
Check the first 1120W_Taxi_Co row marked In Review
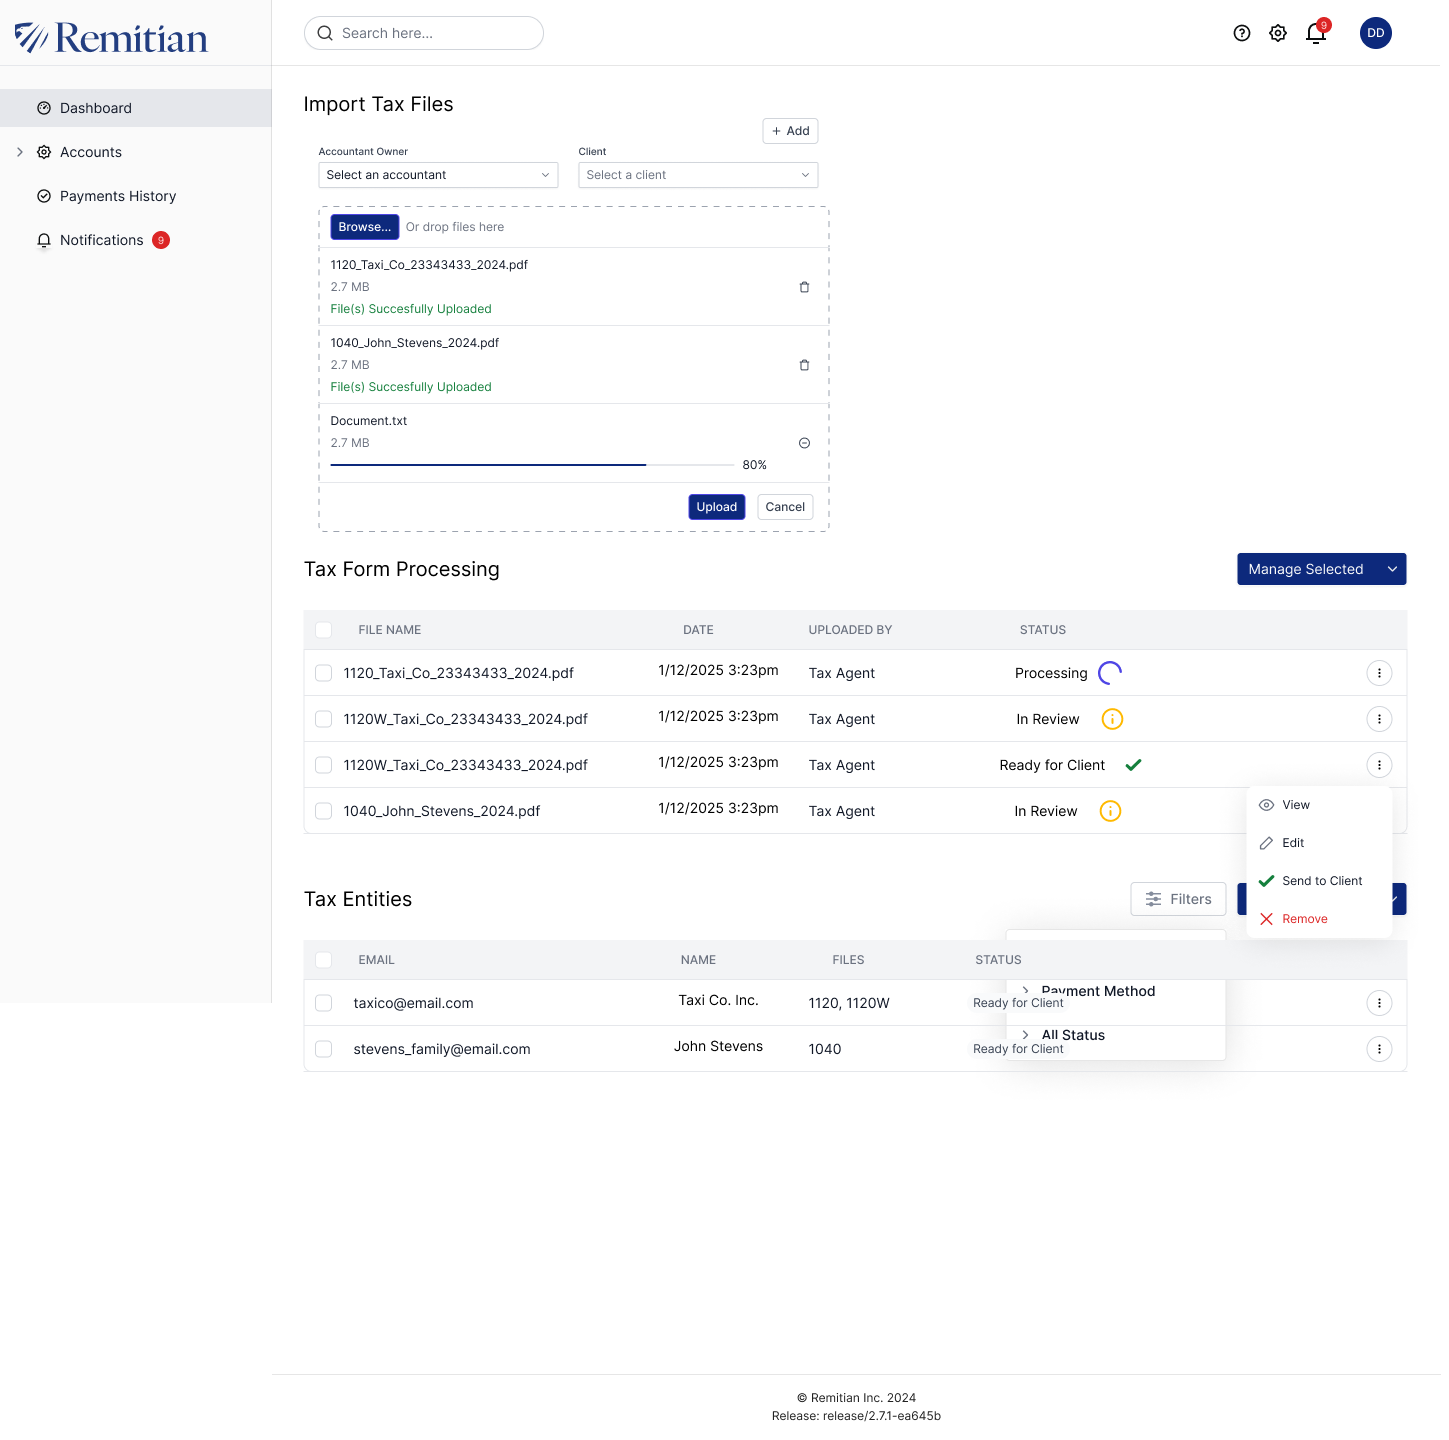tap(323, 719)
